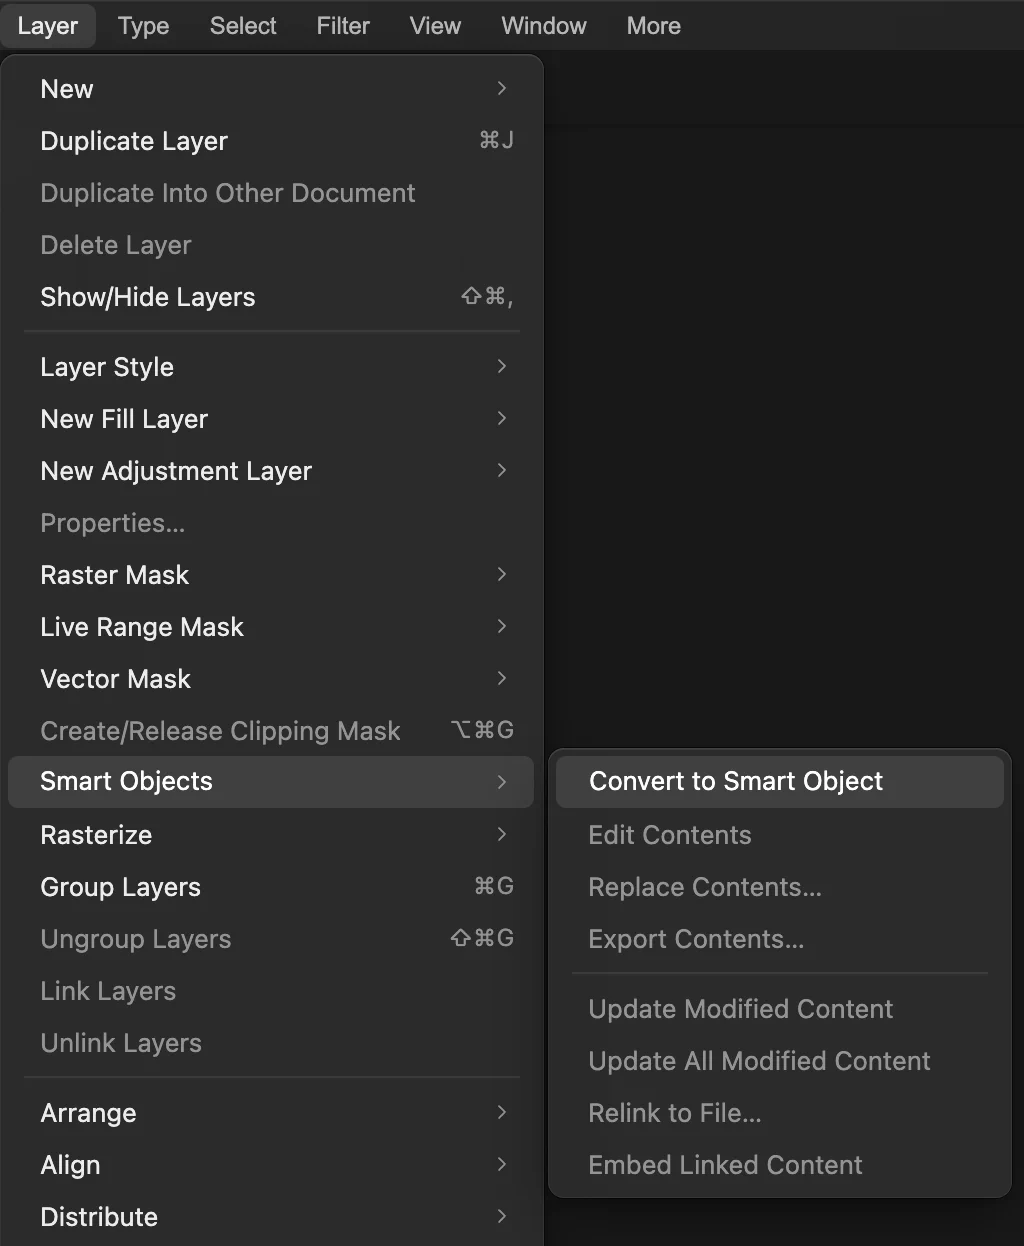Image resolution: width=1024 pixels, height=1246 pixels.
Task: Open the Type menu
Action: click(x=143, y=26)
